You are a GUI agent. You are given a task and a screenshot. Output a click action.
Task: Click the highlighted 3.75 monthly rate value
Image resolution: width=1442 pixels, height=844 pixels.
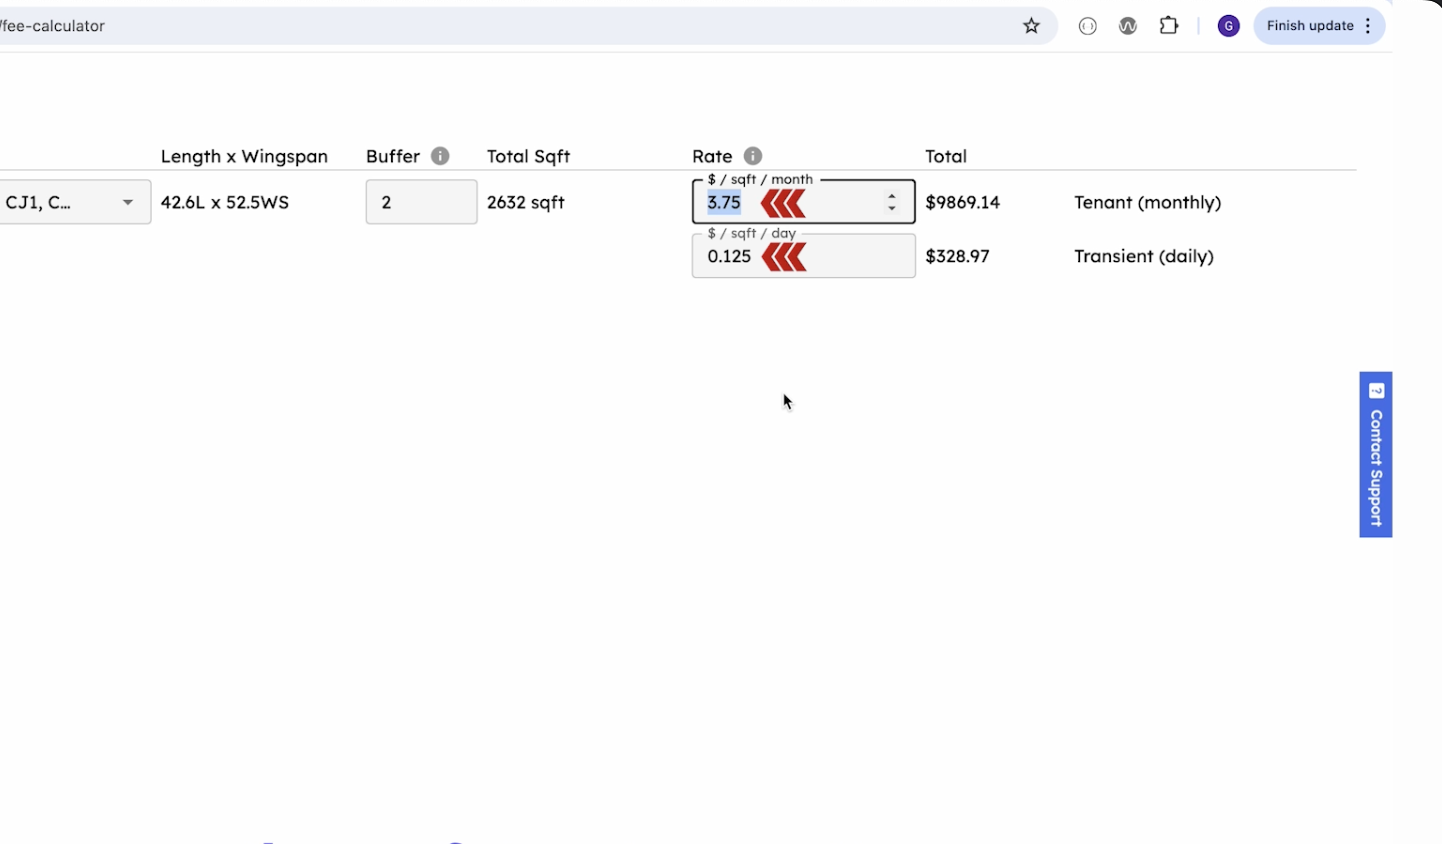pyautogui.click(x=724, y=203)
